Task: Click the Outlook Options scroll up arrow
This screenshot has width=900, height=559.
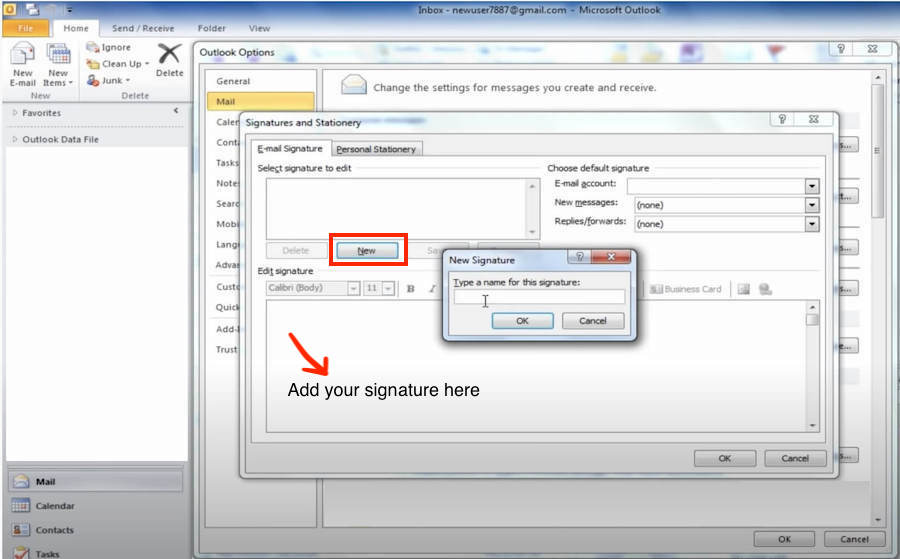Action: tap(878, 77)
